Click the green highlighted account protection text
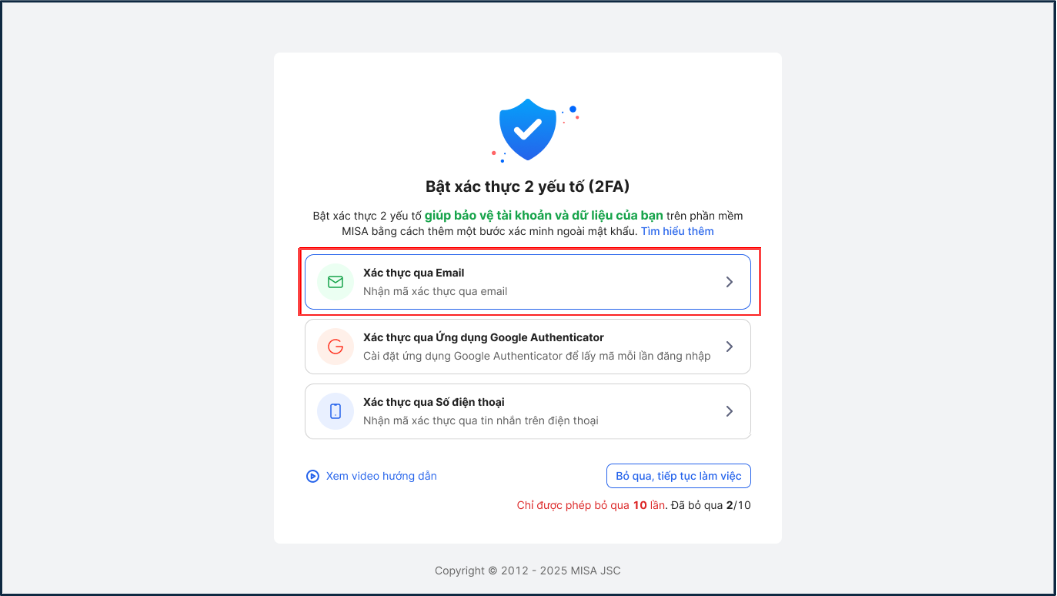The image size is (1057, 596). (x=543, y=216)
